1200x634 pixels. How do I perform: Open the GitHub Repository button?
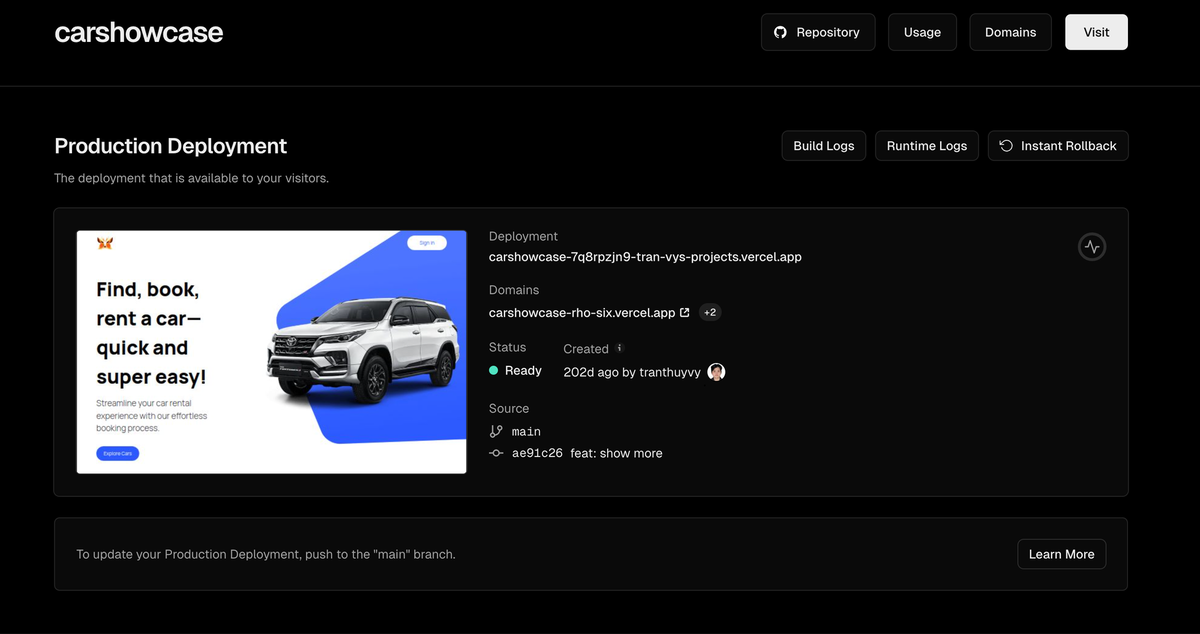click(817, 32)
